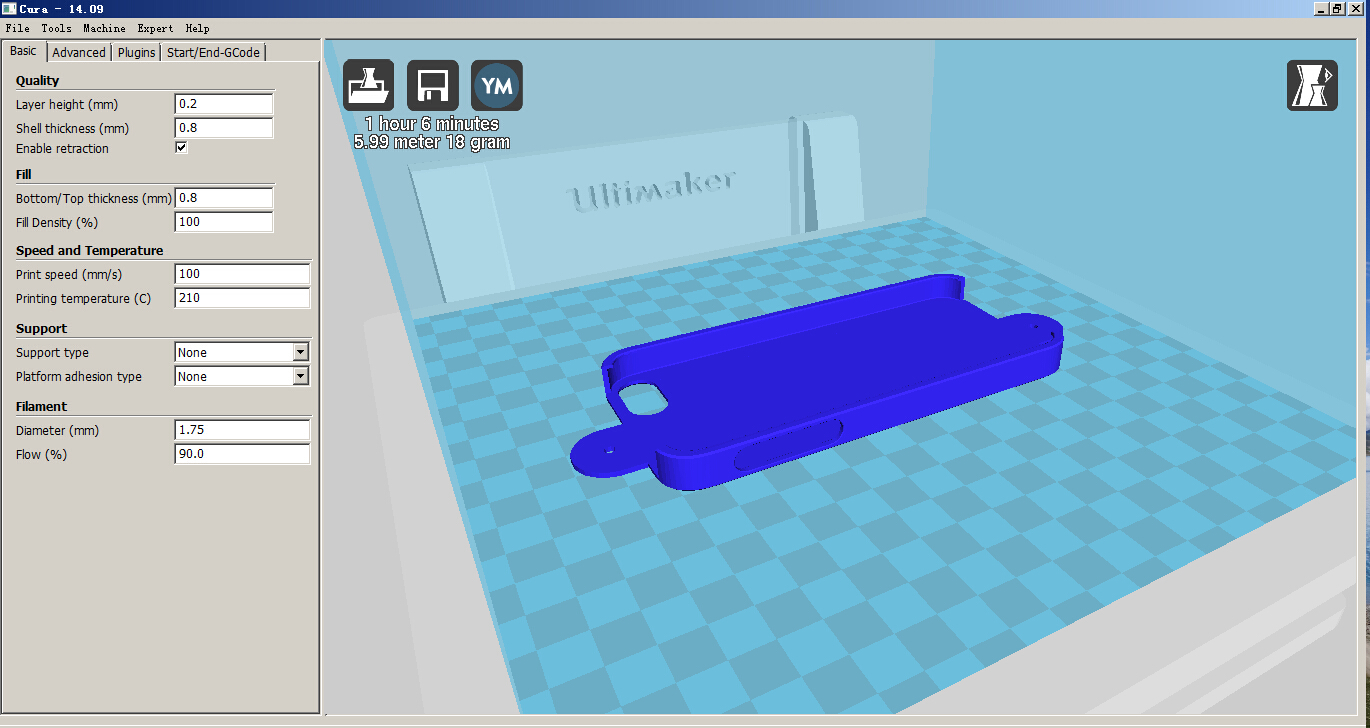Click the Fill section heading
1370x728 pixels.
point(23,174)
